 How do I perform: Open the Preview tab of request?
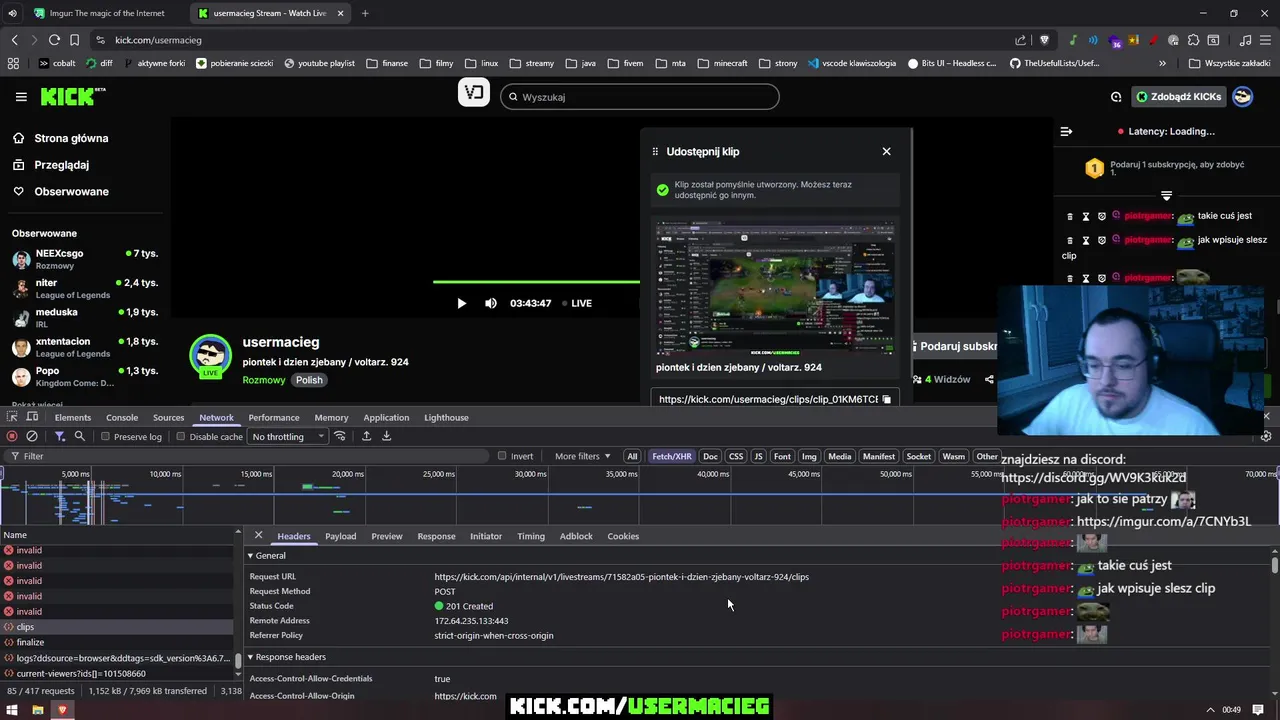click(387, 536)
